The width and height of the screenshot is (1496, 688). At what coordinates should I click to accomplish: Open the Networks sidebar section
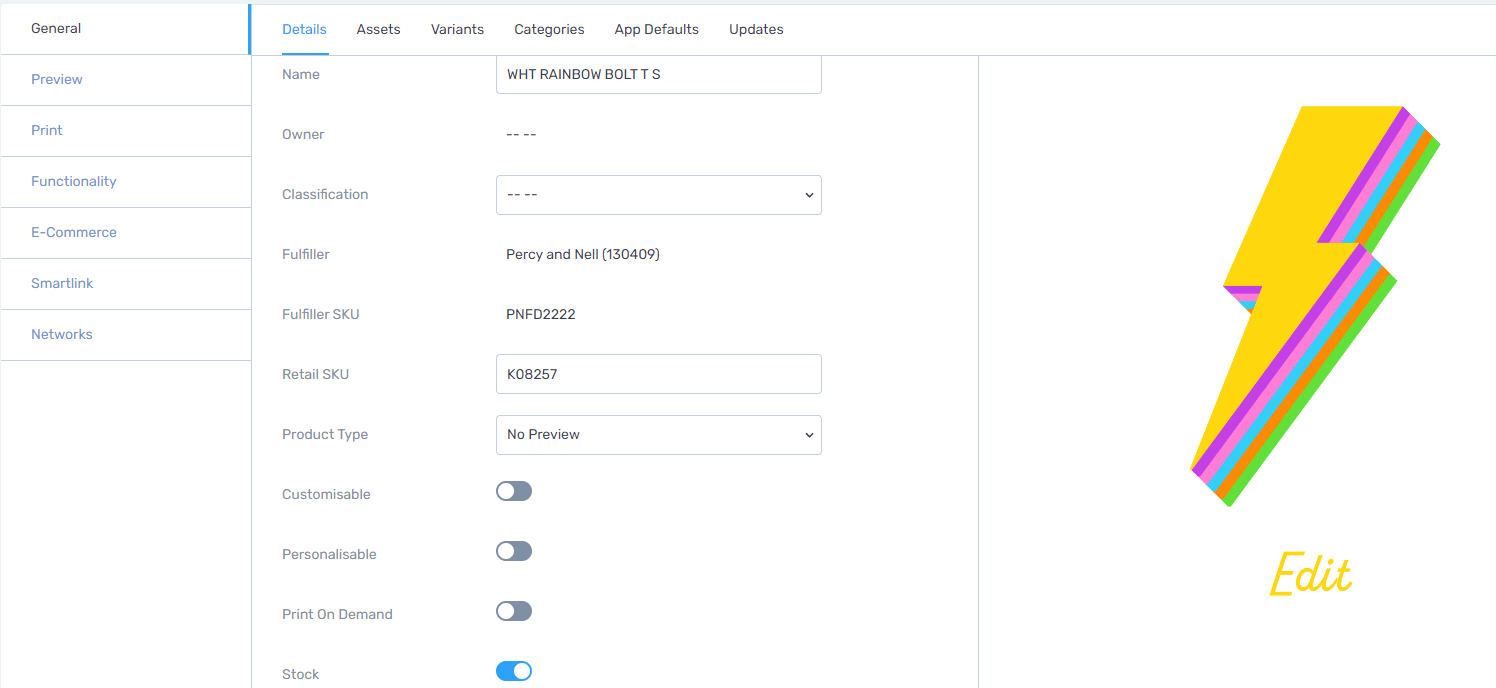click(125, 335)
